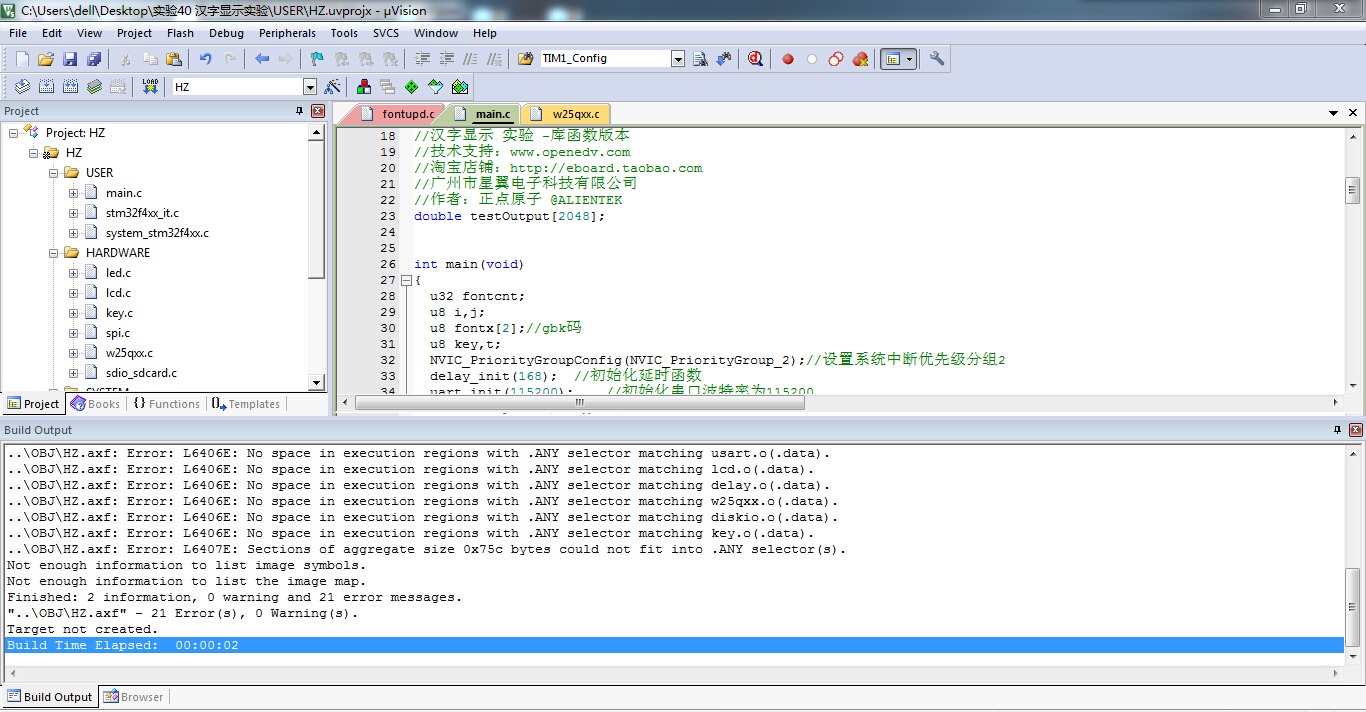Screen dimensions: 1366x712
Task: Download code to flash with LOAD icon
Action: pyautogui.click(x=150, y=87)
